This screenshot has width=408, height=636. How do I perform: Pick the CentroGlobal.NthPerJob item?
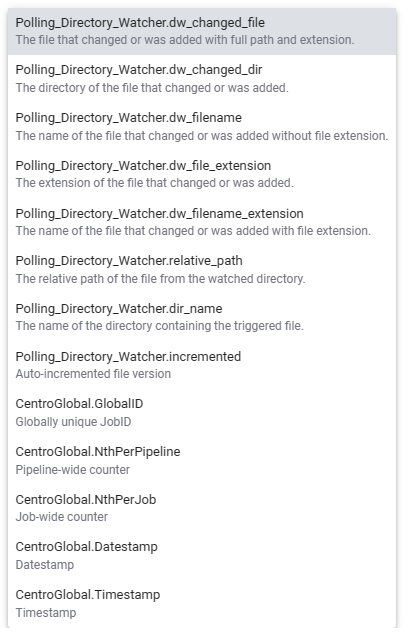(x=202, y=508)
